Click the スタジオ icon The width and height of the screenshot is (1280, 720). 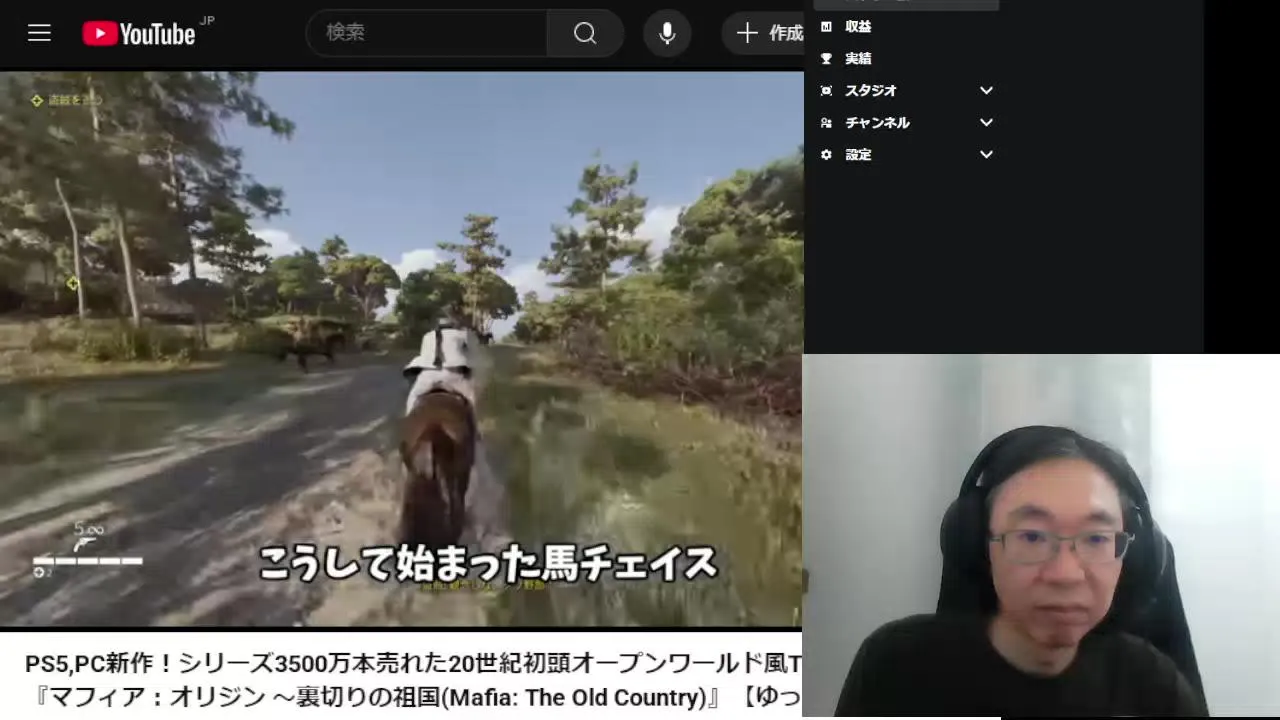click(826, 91)
